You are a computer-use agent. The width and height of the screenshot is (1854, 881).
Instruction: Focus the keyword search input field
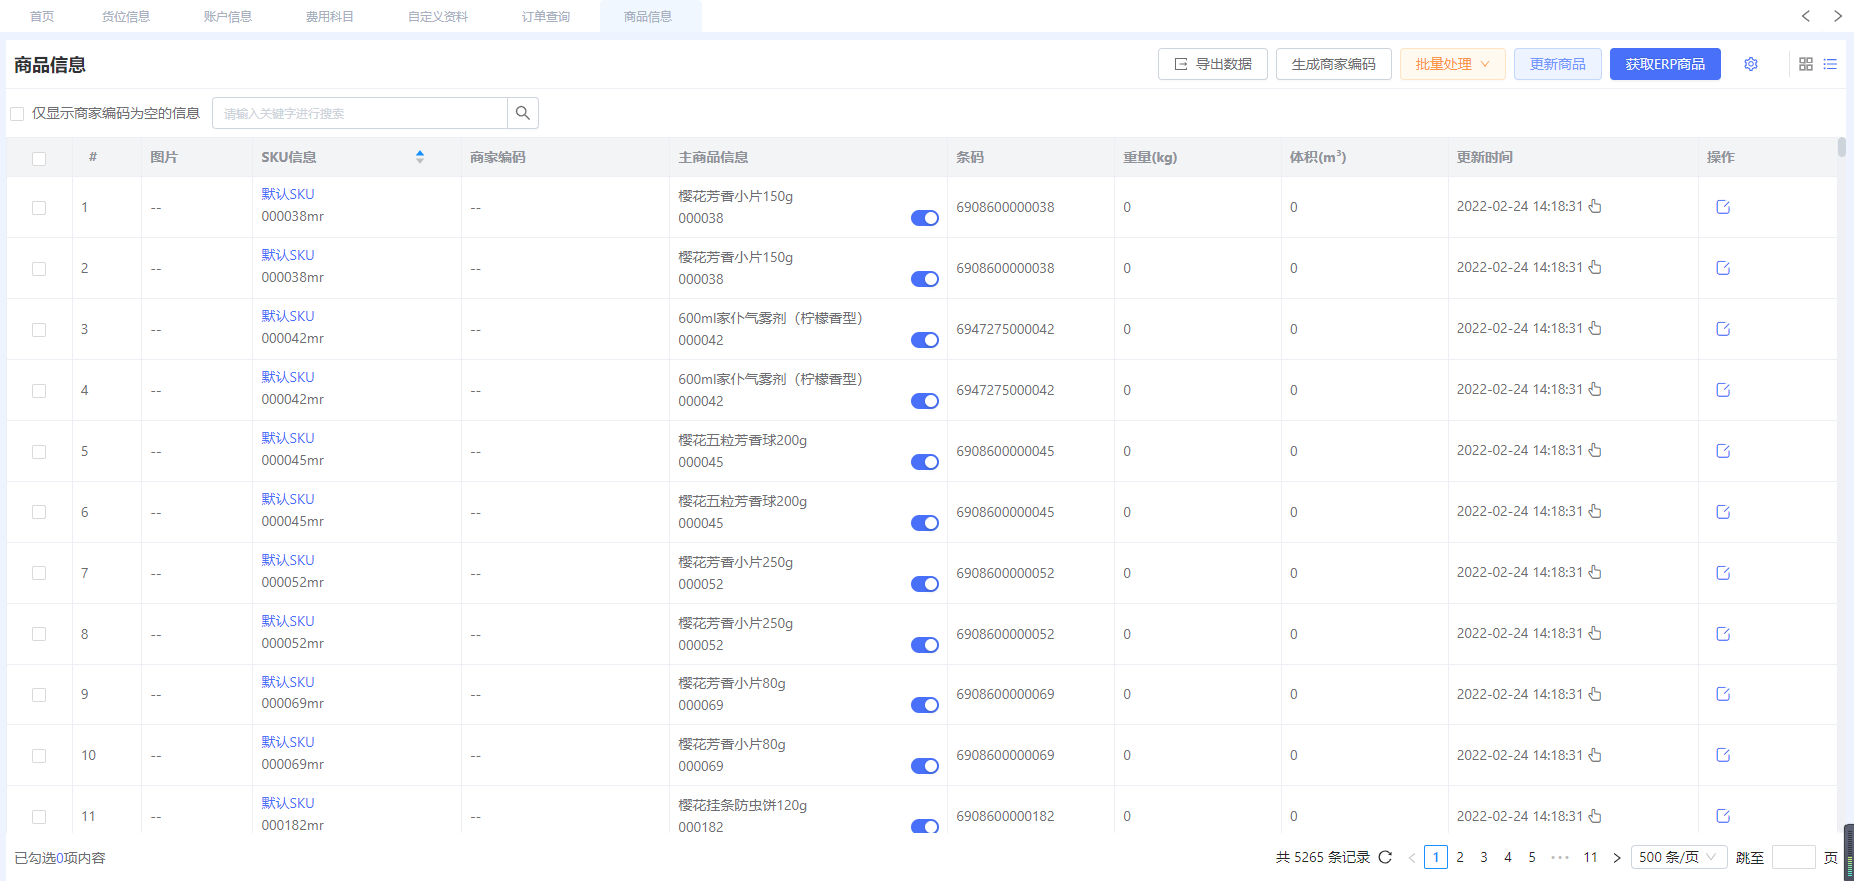(x=360, y=113)
